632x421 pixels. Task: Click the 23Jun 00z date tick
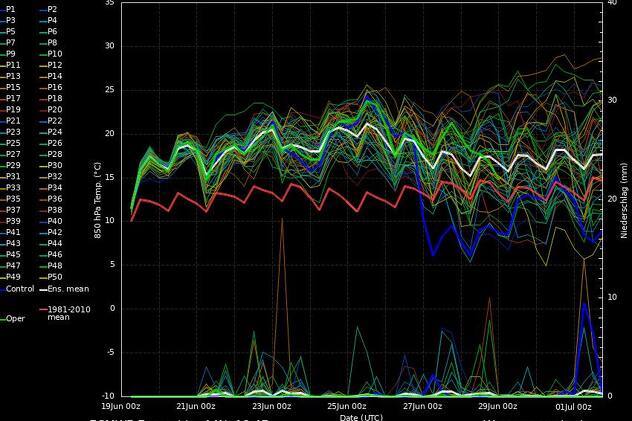pyautogui.click(x=271, y=407)
